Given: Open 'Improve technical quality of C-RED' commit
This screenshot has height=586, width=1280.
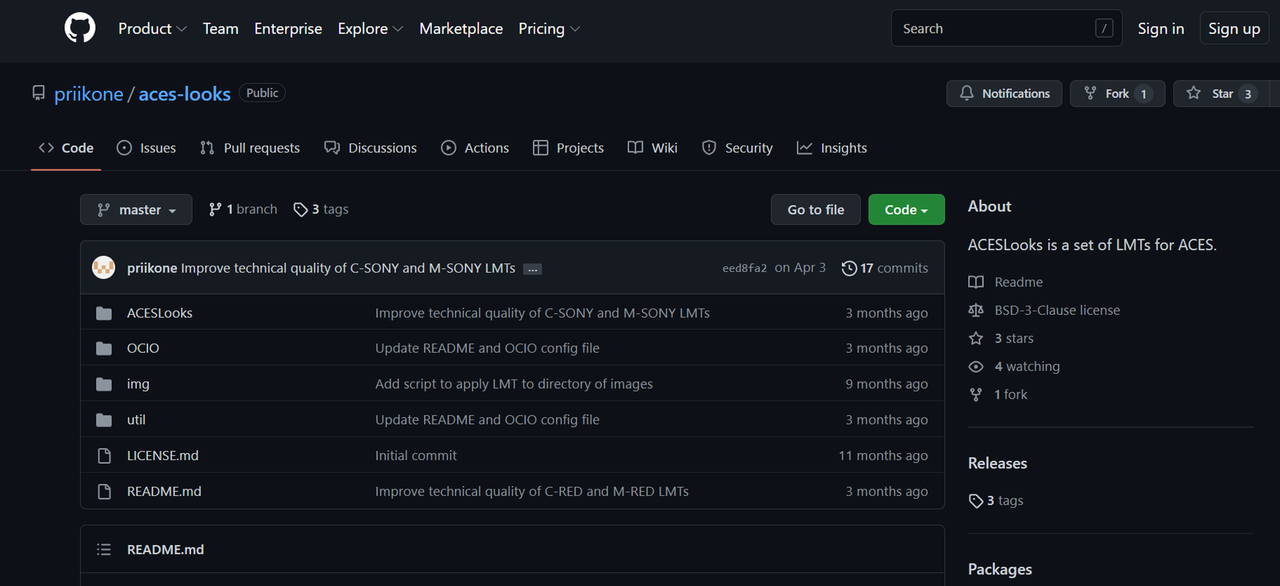Looking at the screenshot, I should (532, 491).
